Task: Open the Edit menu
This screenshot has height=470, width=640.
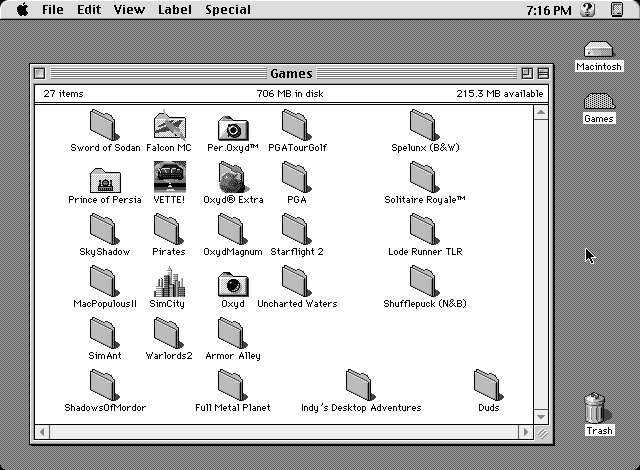Action: pyautogui.click(x=89, y=9)
